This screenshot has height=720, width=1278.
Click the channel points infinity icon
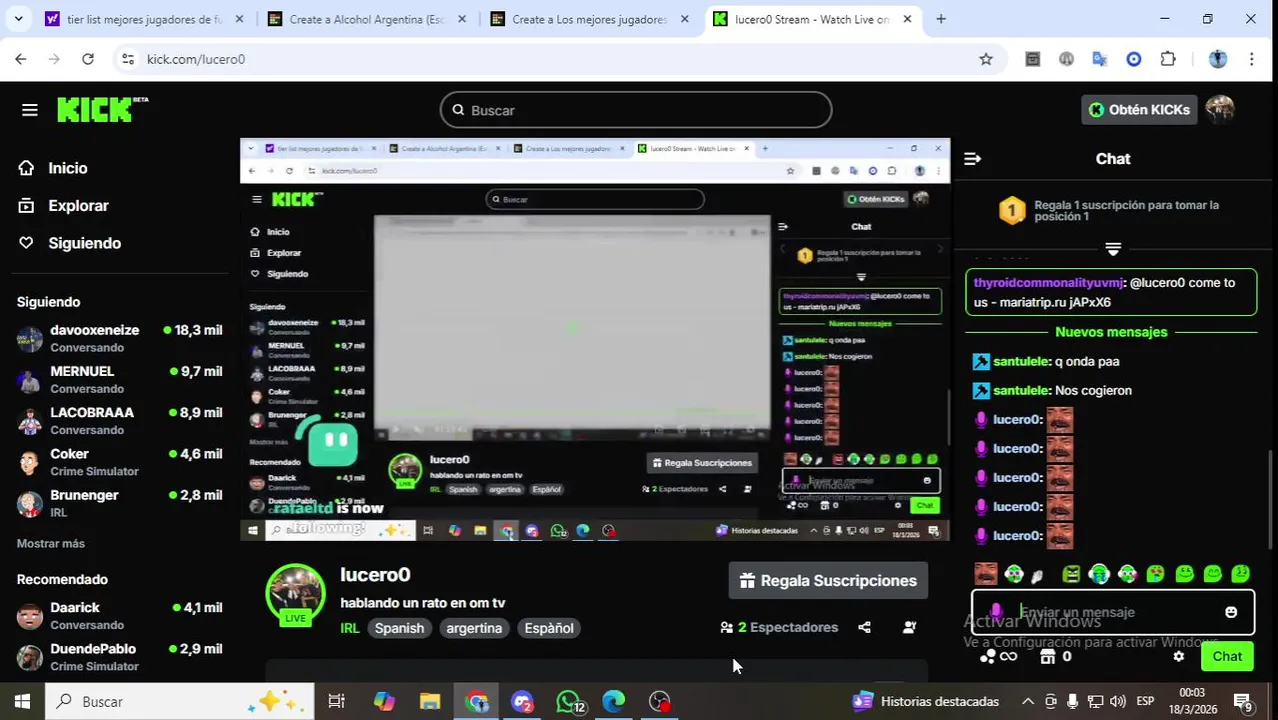click(998, 657)
